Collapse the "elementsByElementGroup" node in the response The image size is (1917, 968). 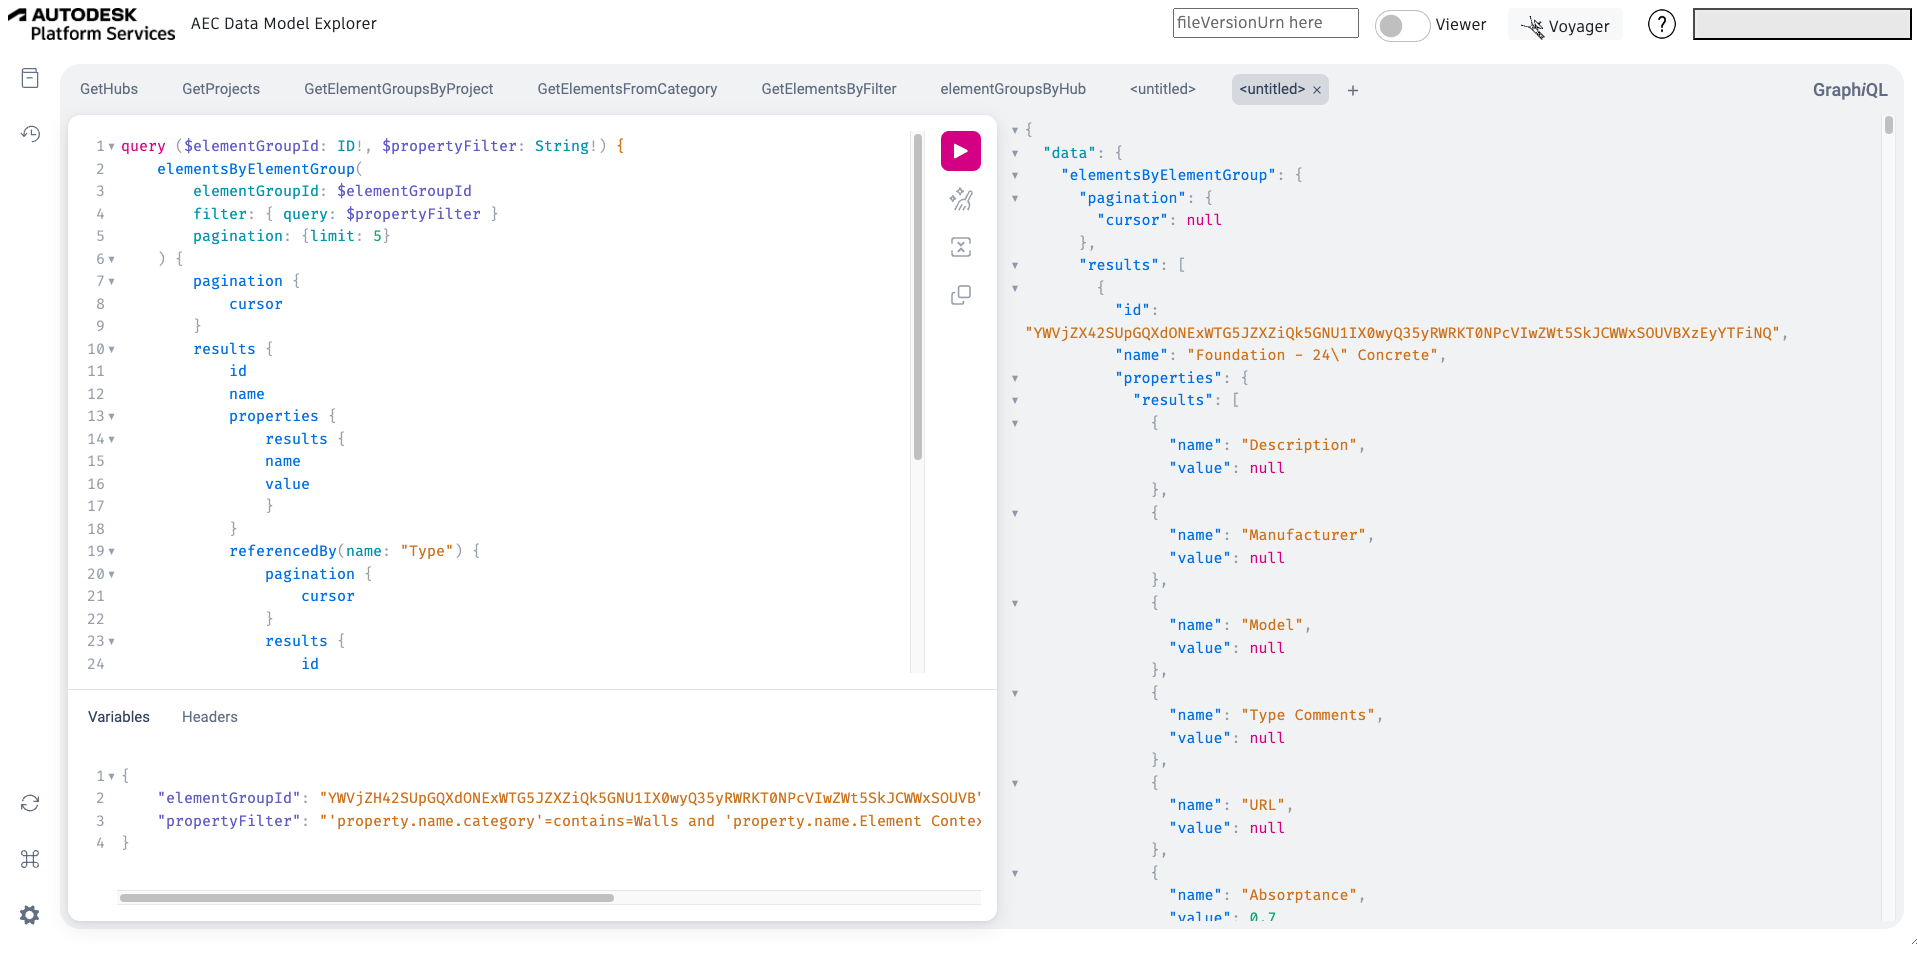click(x=1015, y=175)
